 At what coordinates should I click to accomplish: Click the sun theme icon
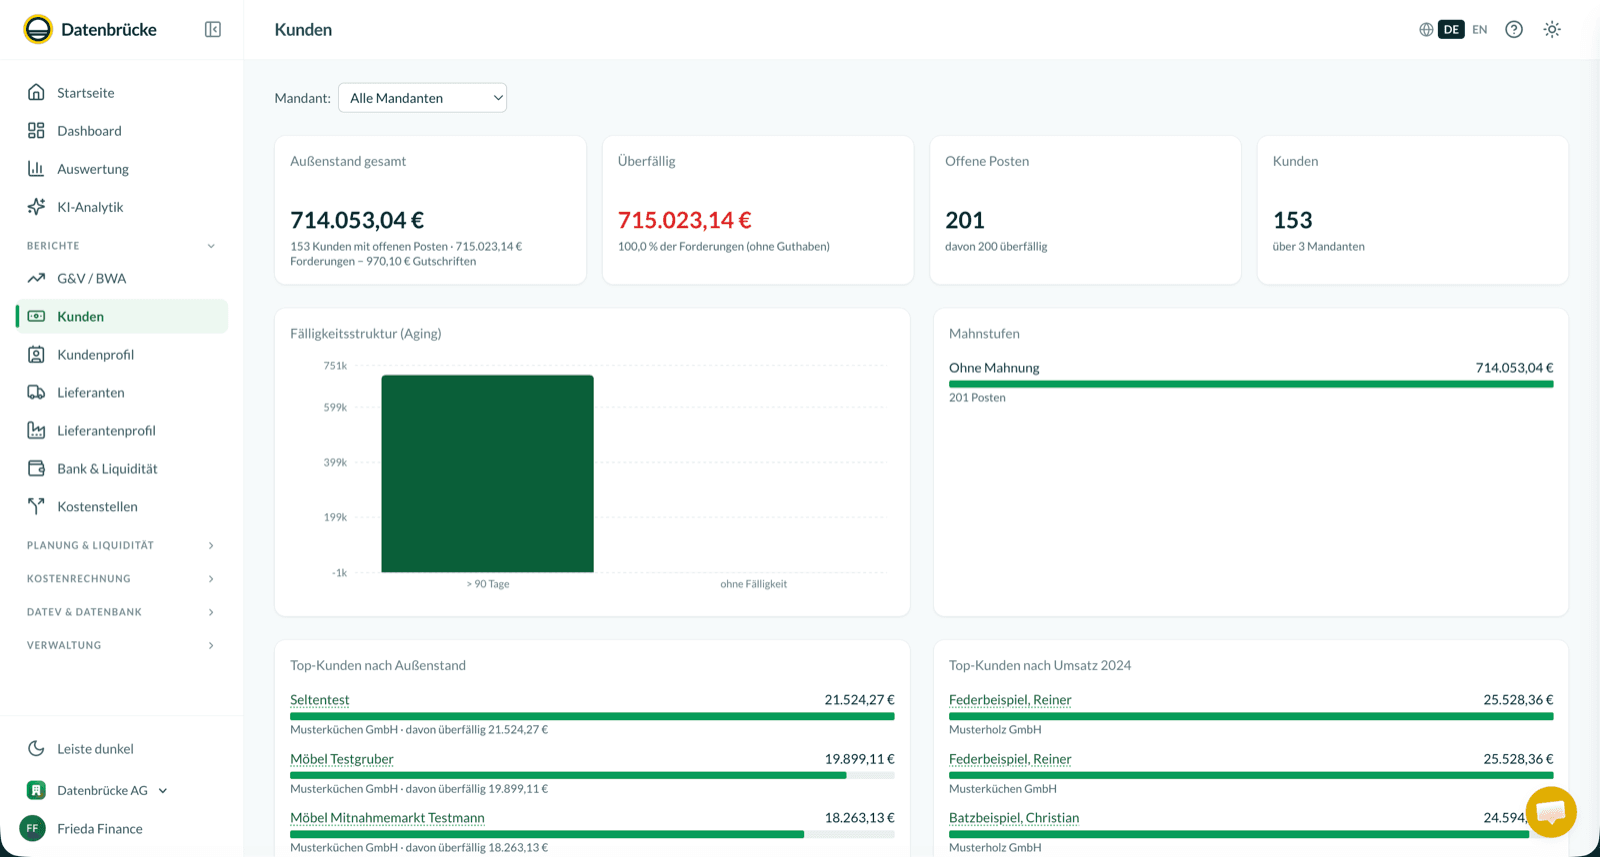coord(1552,30)
